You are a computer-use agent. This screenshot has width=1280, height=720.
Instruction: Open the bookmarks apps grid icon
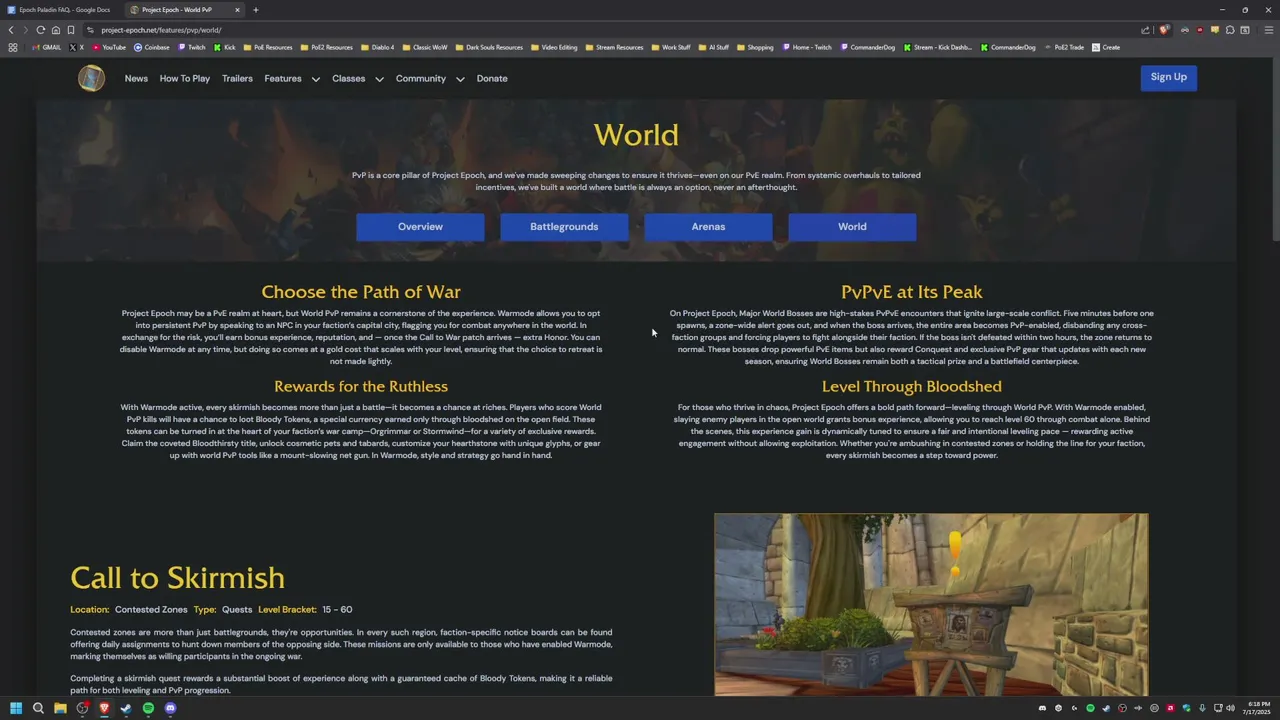[x=12, y=47]
